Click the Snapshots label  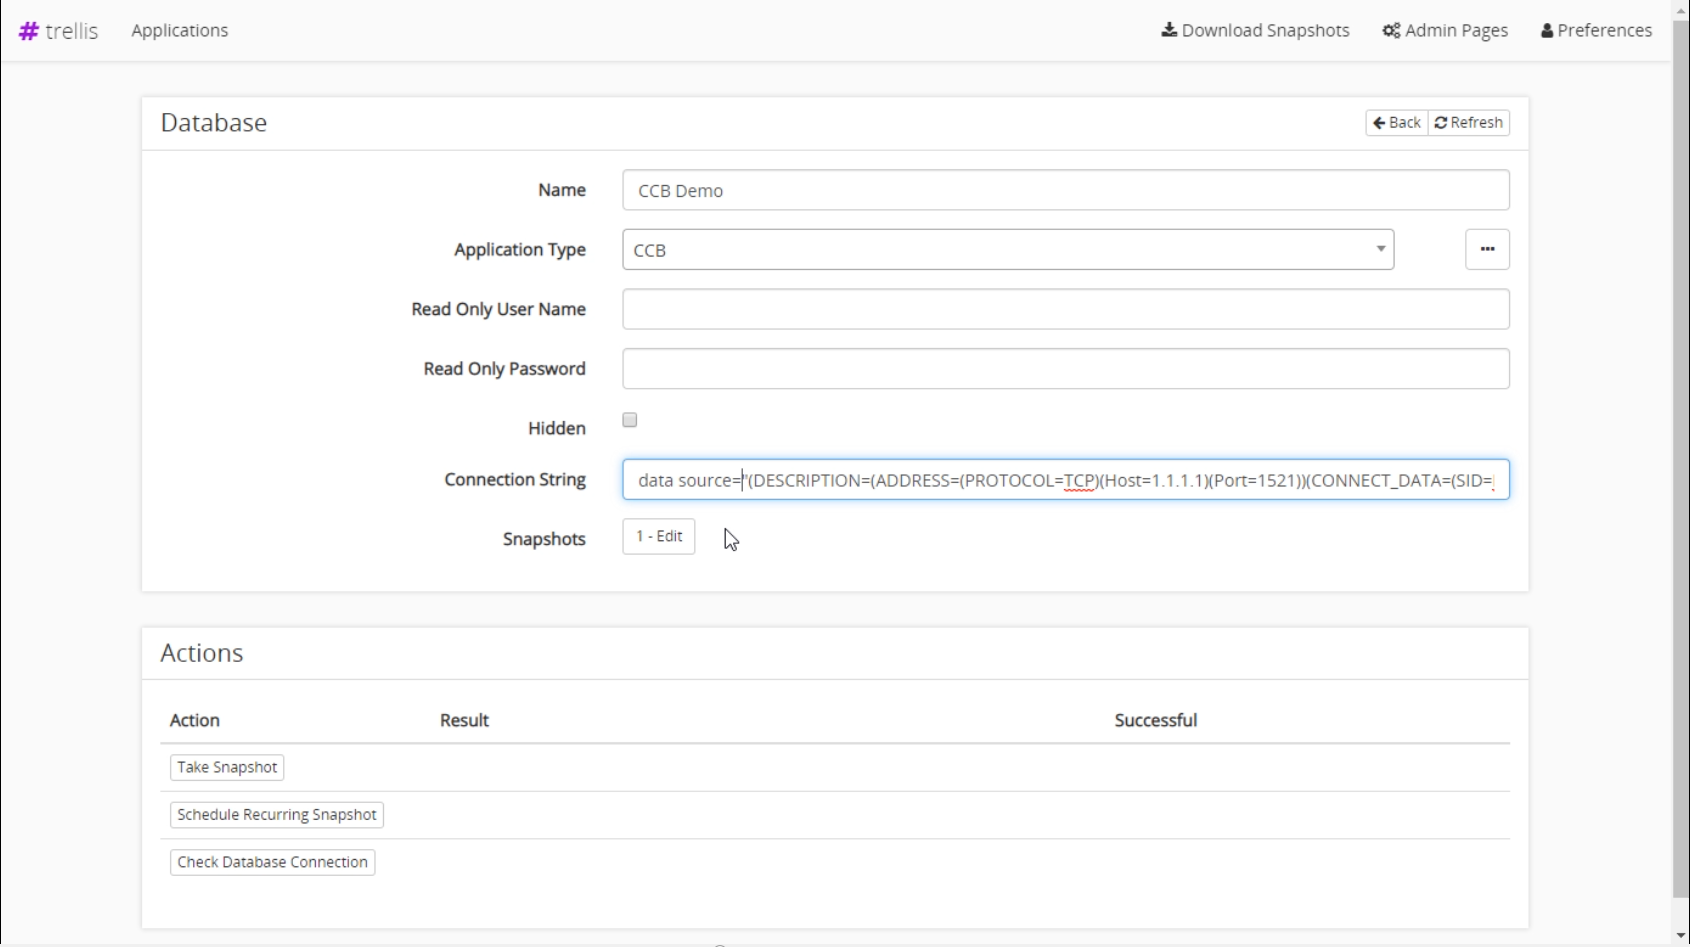click(544, 539)
